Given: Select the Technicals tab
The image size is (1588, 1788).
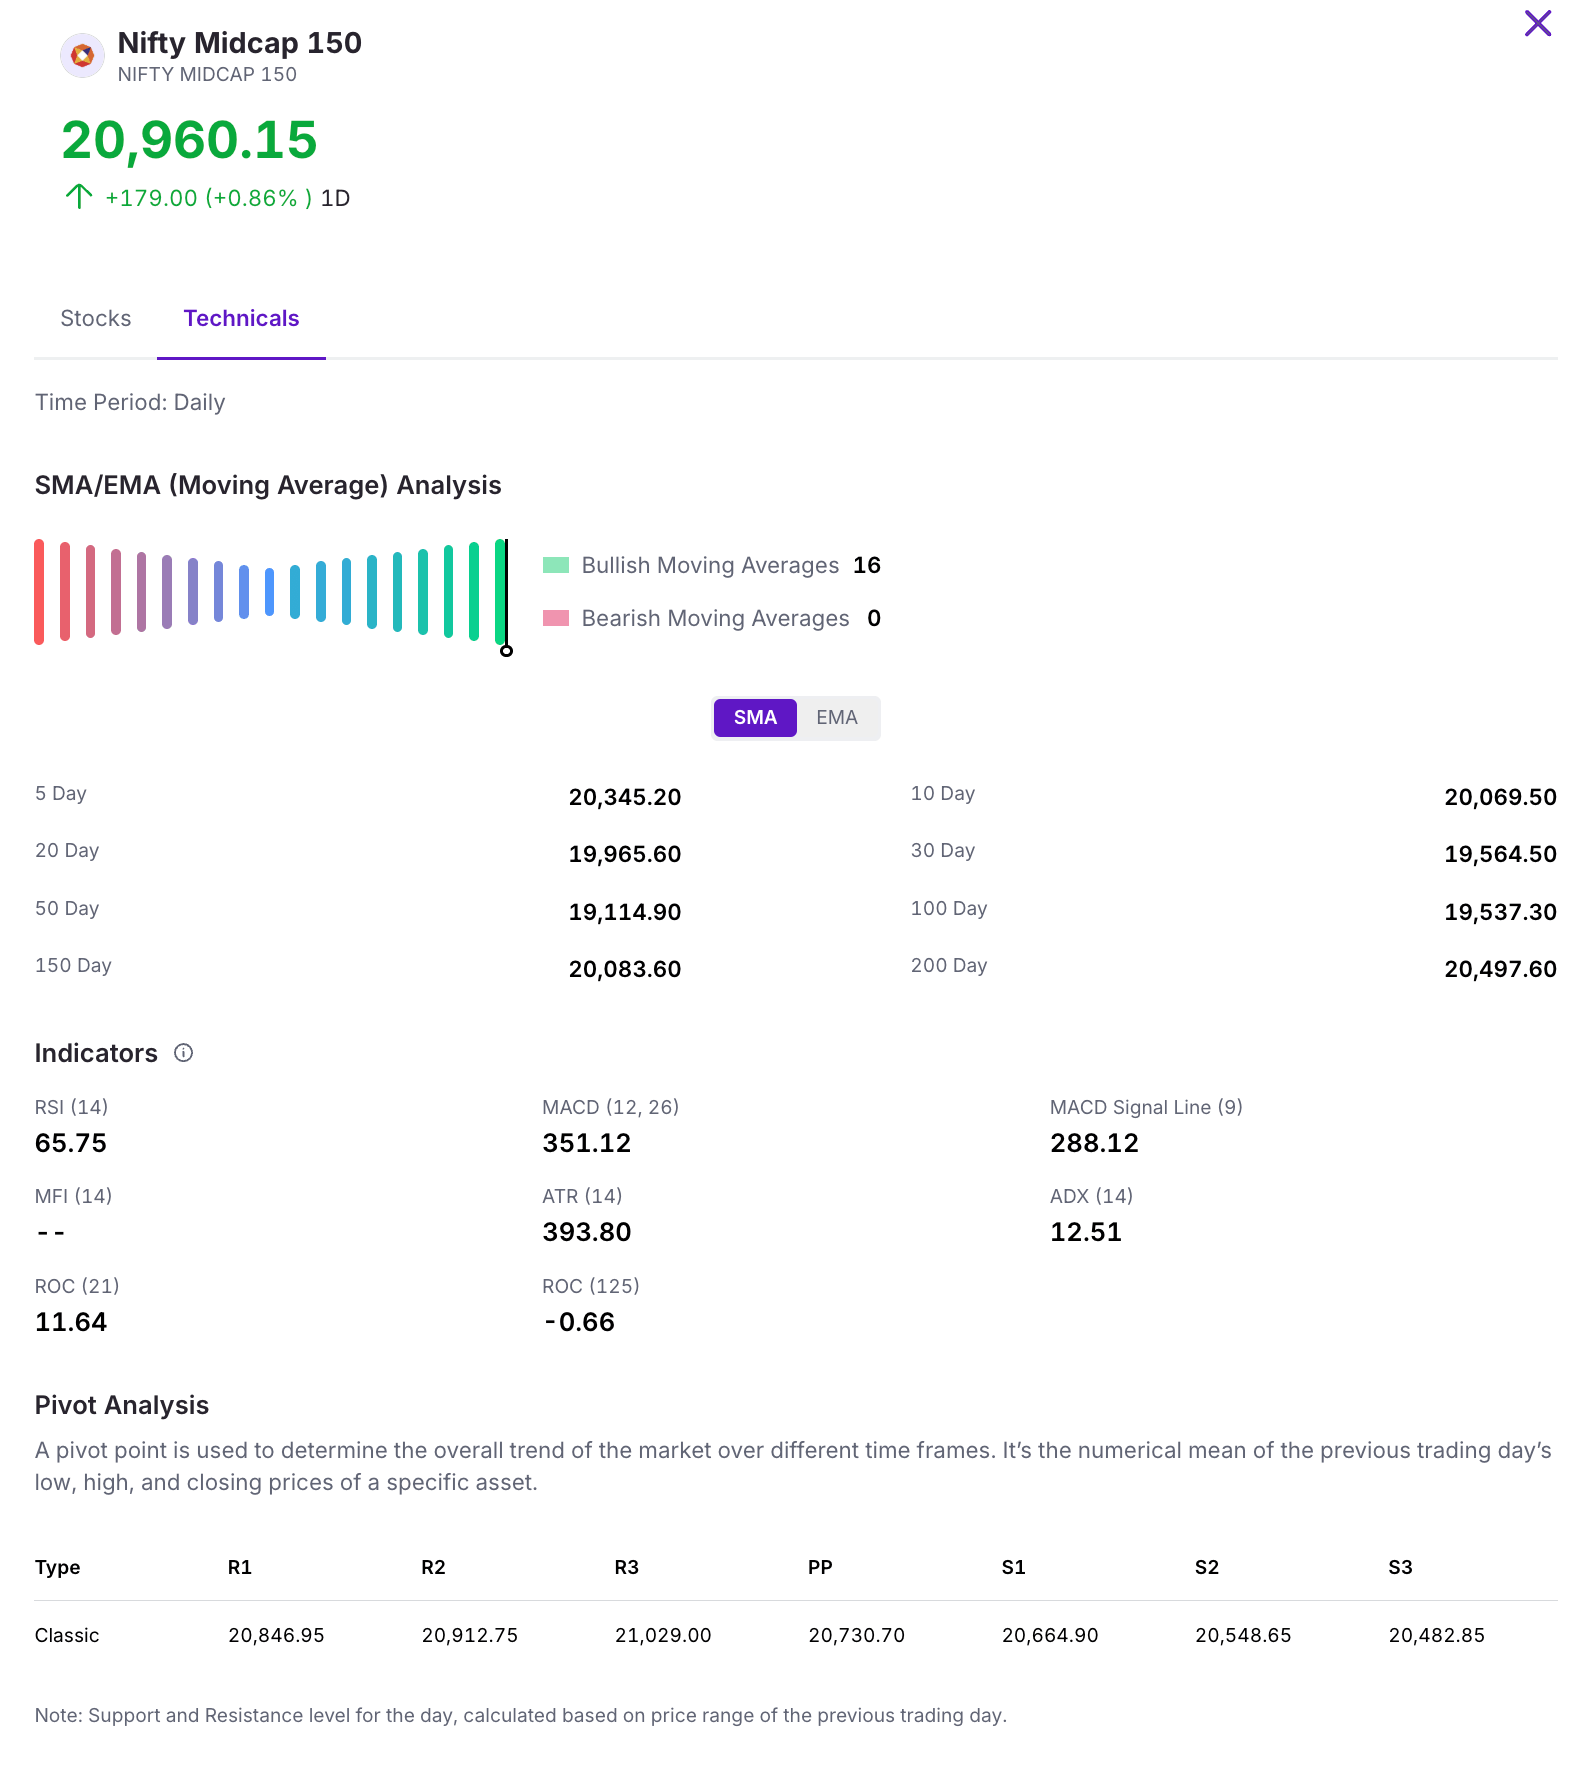Looking at the screenshot, I should [241, 318].
